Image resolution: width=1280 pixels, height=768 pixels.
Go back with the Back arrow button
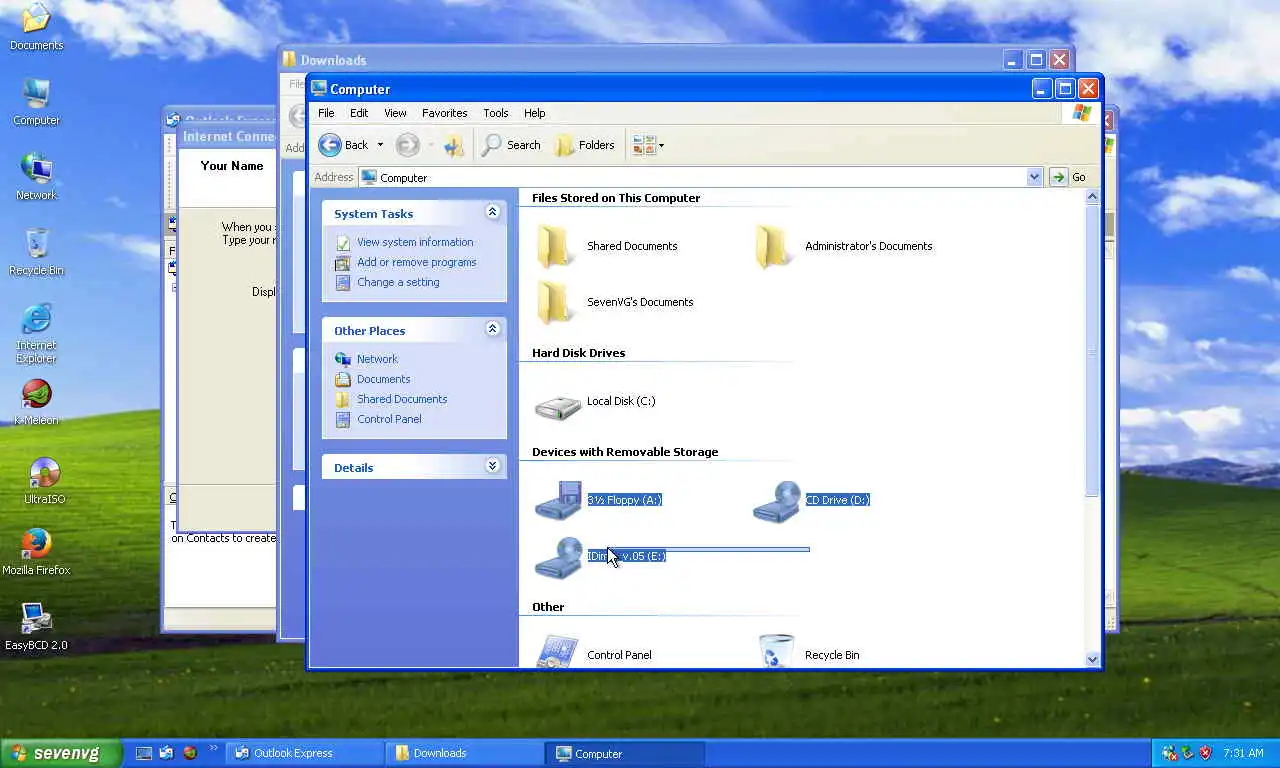pyautogui.click(x=343, y=145)
